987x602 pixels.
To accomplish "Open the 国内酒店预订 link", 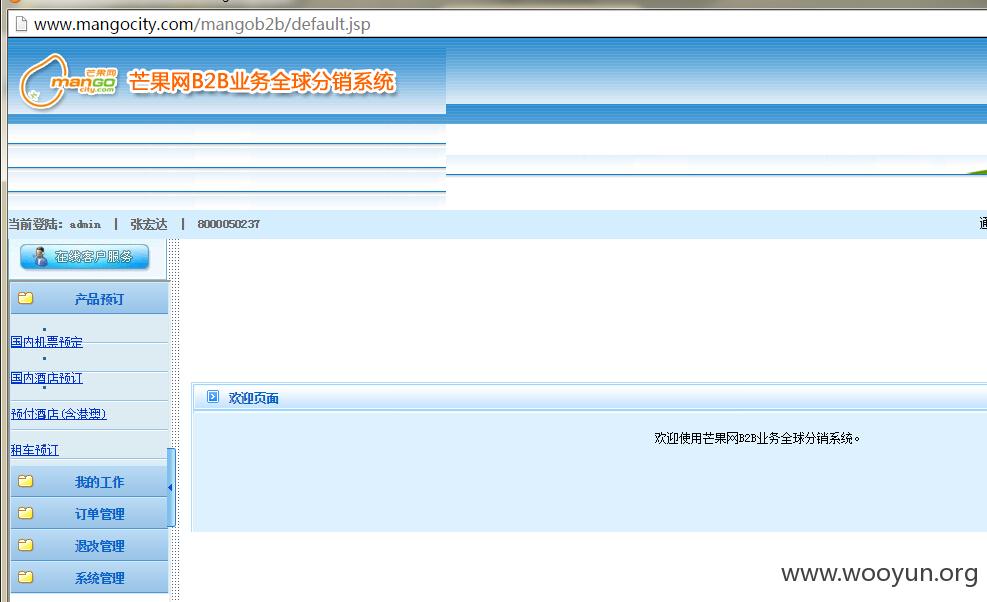I will pyautogui.click(x=47, y=378).
